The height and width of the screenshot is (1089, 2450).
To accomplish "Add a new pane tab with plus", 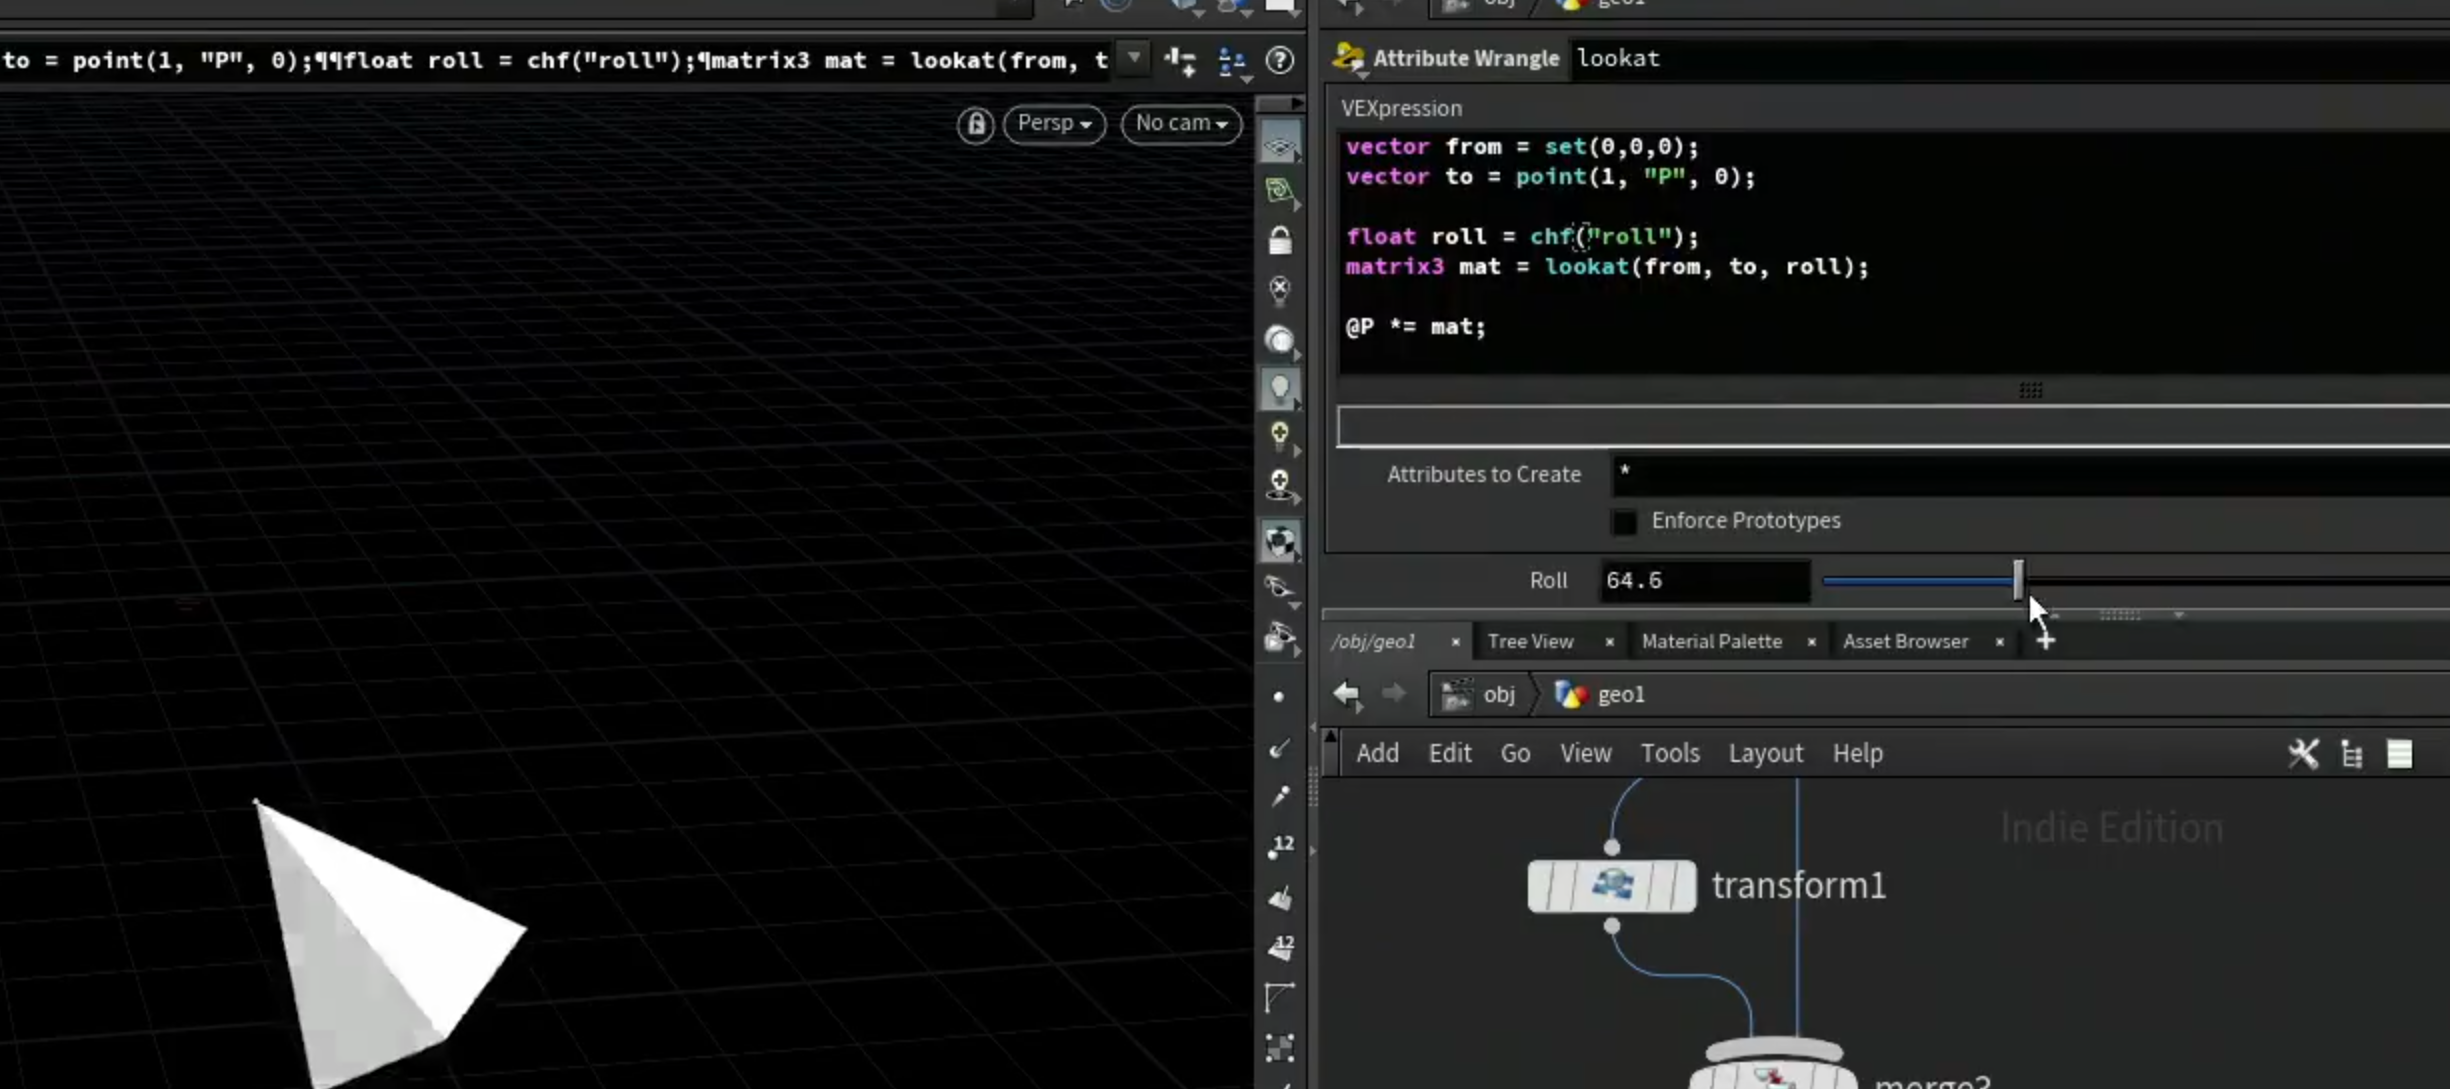I will click(x=2045, y=641).
